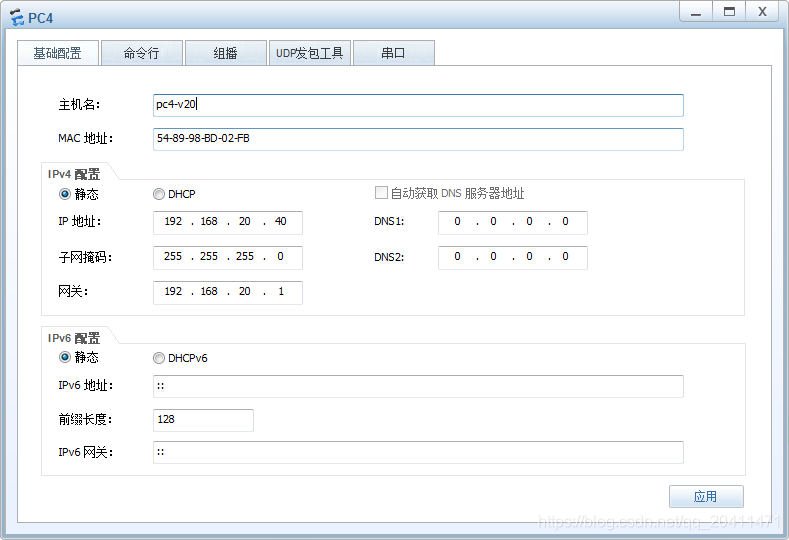
Task: Click the MAC 地址 input field
Action: (418, 139)
